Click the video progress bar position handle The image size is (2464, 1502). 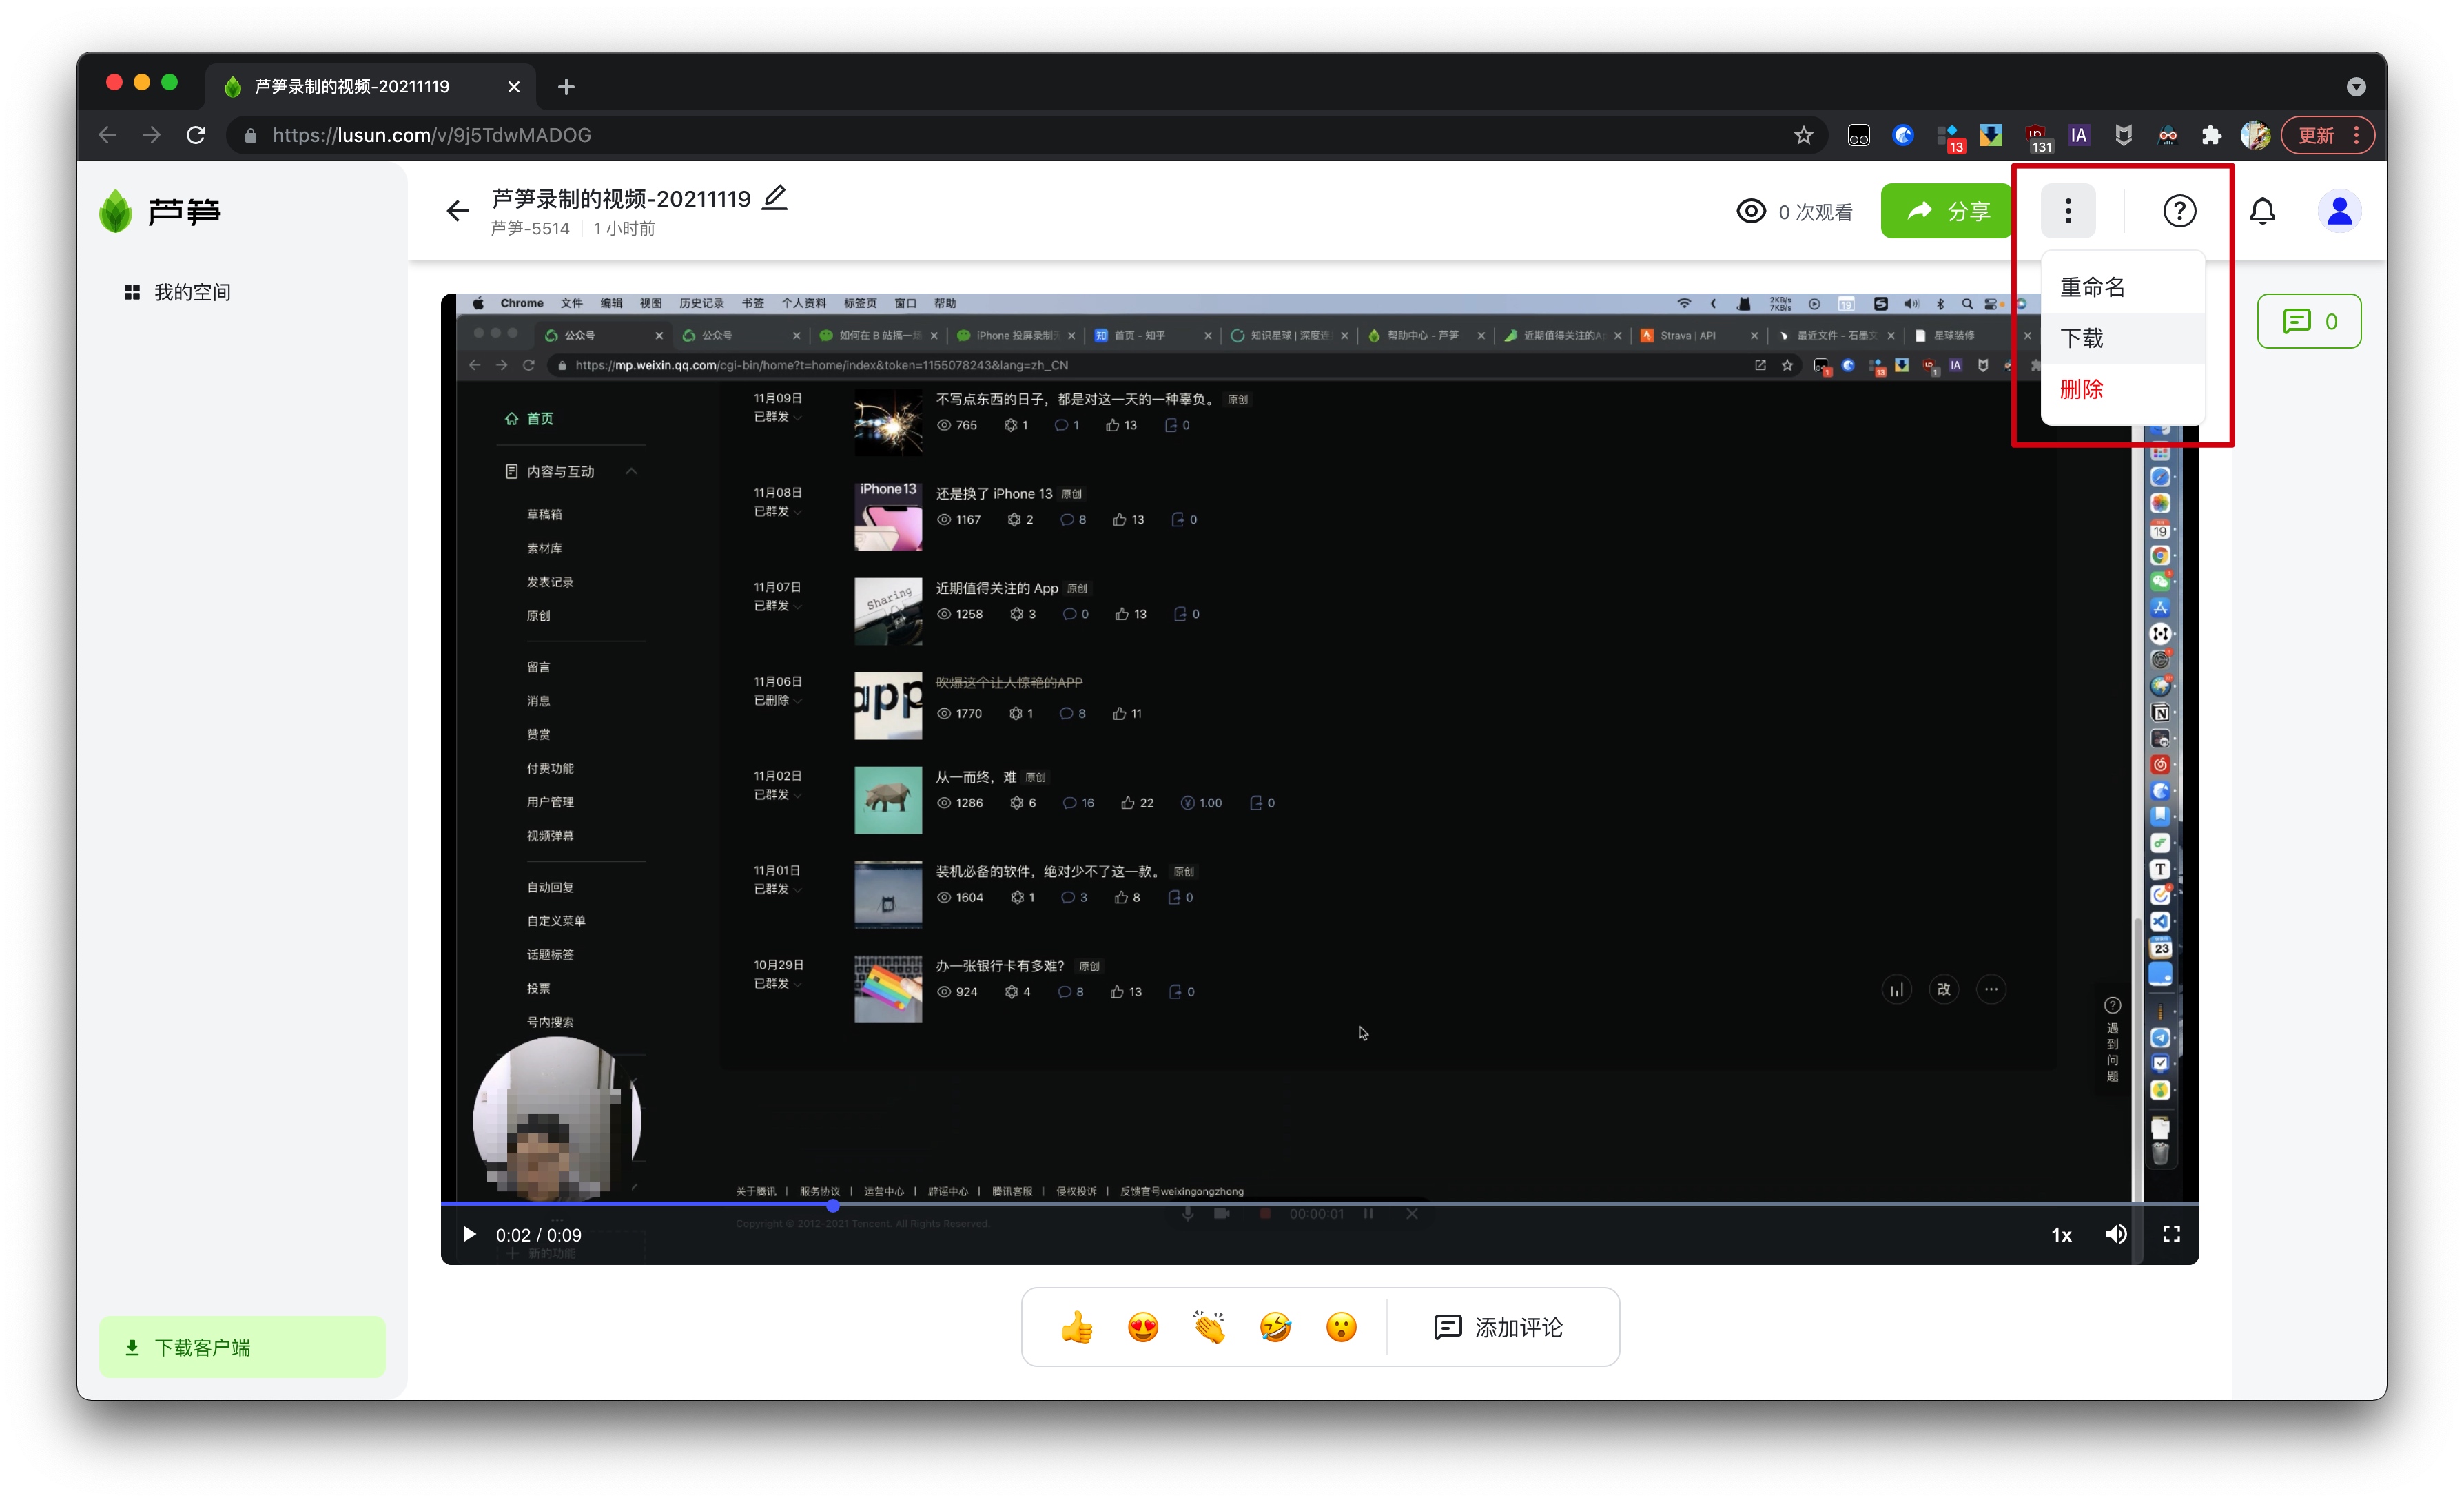tap(833, 1205)
